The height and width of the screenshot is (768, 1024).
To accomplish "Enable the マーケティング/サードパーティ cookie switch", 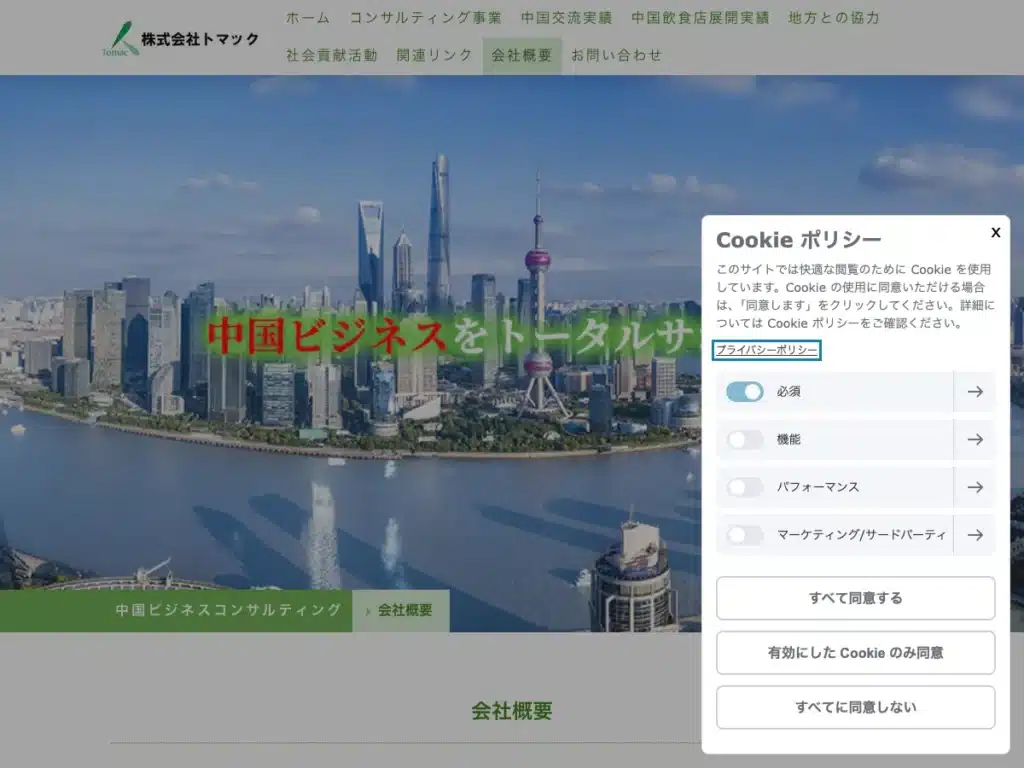I will [x=744, y=535].
